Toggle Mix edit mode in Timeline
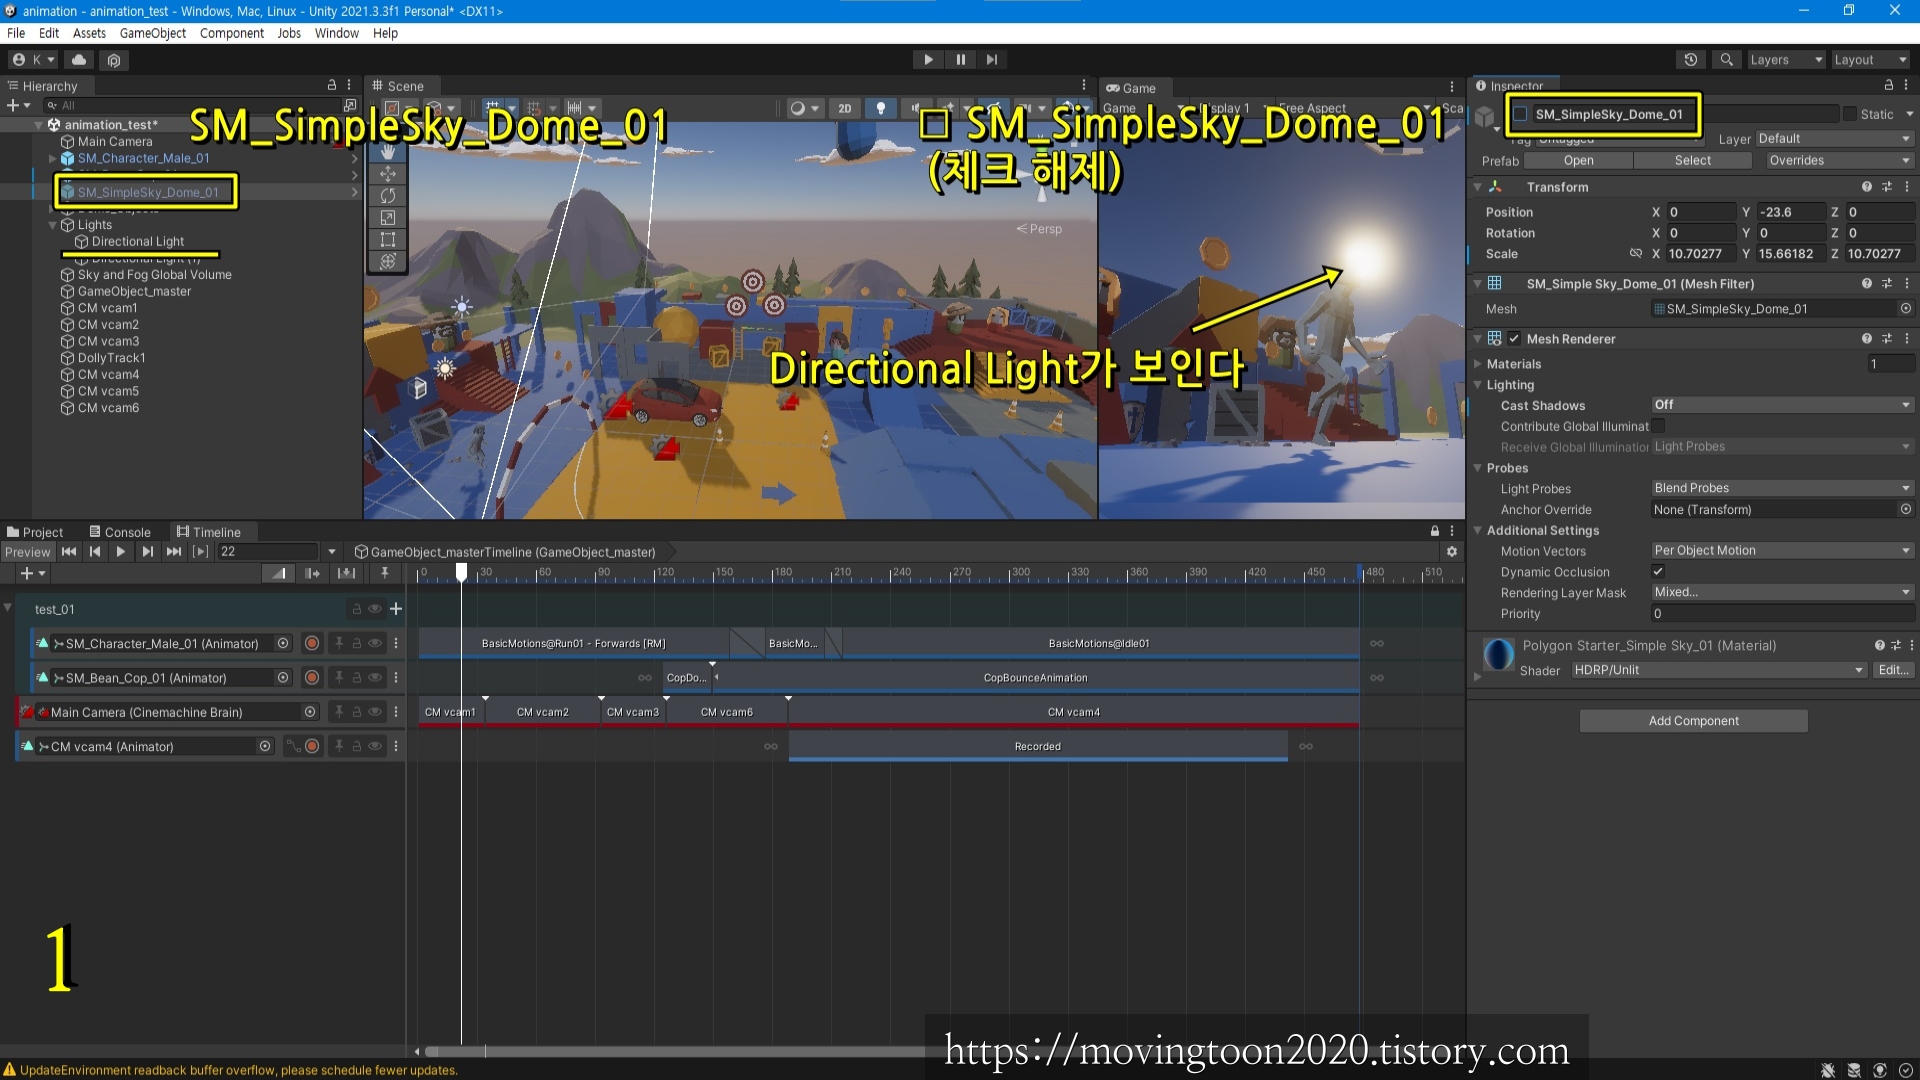This screenshot has height=1080, width=1920. tap(279, 574)
